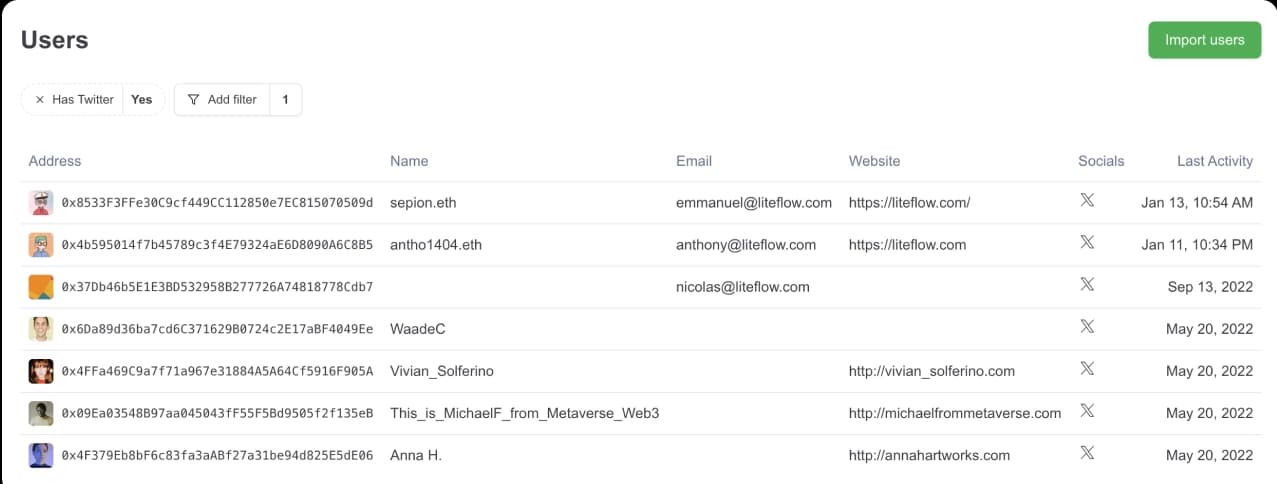The height and width of the screenshot is (484, 1277).
Task: Select the This_is_MichaelF_from_Metaverse_Web3 user name
Action: click(x=524, y=413)
